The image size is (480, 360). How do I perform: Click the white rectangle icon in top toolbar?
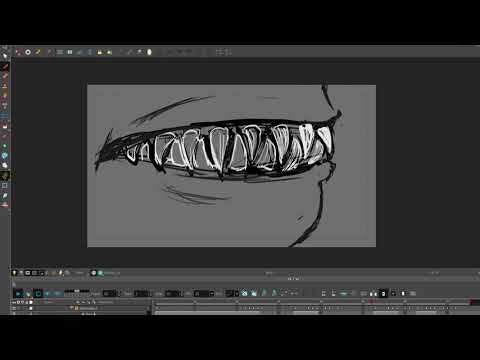(70, 52)
